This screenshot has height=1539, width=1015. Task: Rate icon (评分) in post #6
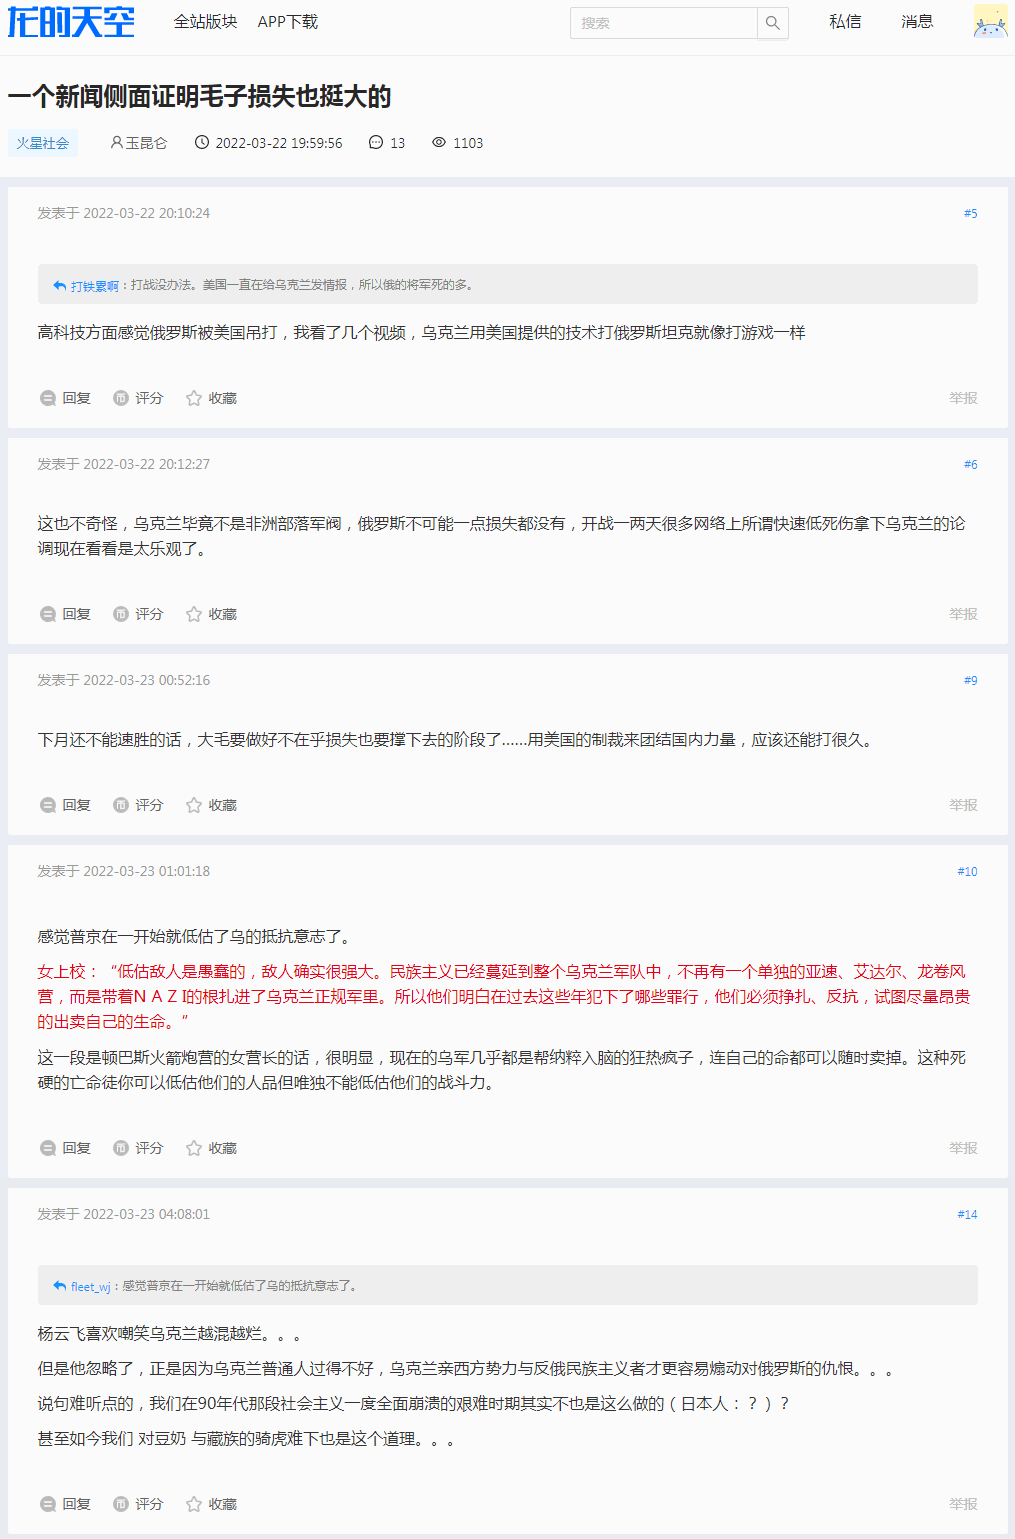click(x=121, y=614)
